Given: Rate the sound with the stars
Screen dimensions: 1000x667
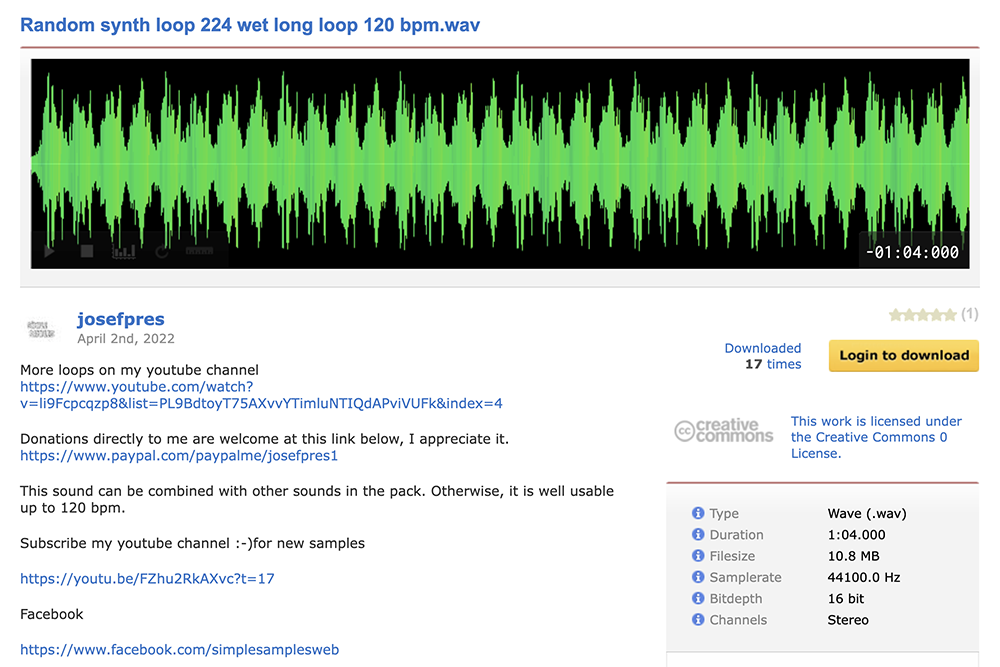Looking at the screenshot, I should click(923, 314).
